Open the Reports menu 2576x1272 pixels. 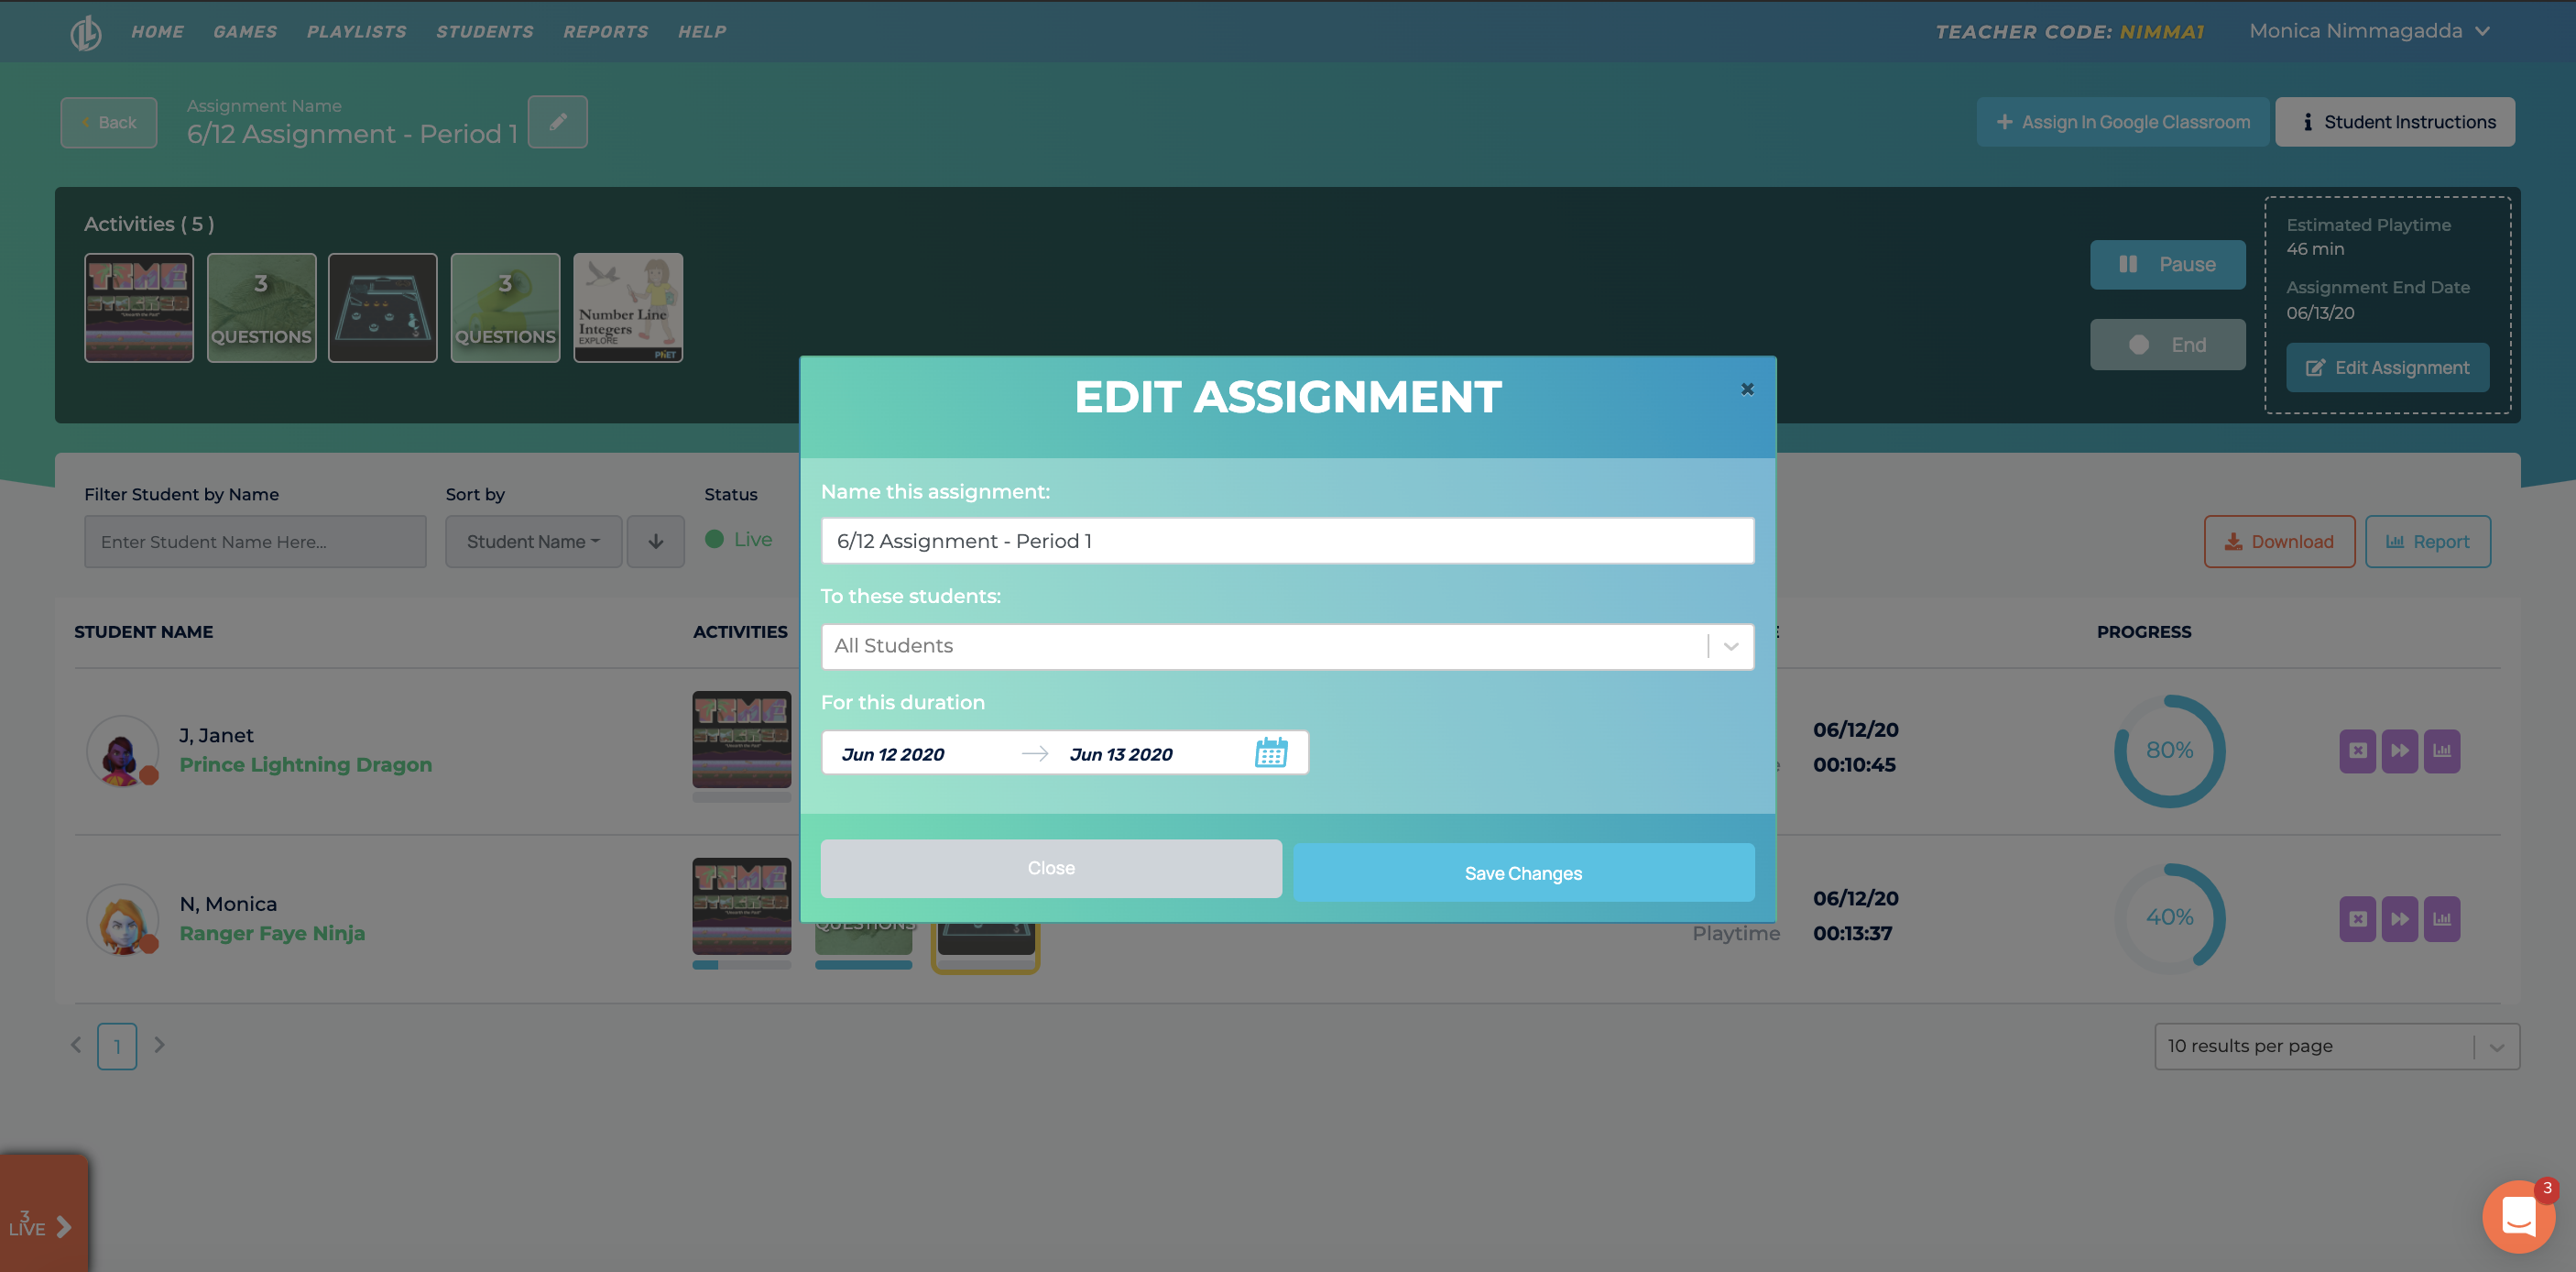605,32
